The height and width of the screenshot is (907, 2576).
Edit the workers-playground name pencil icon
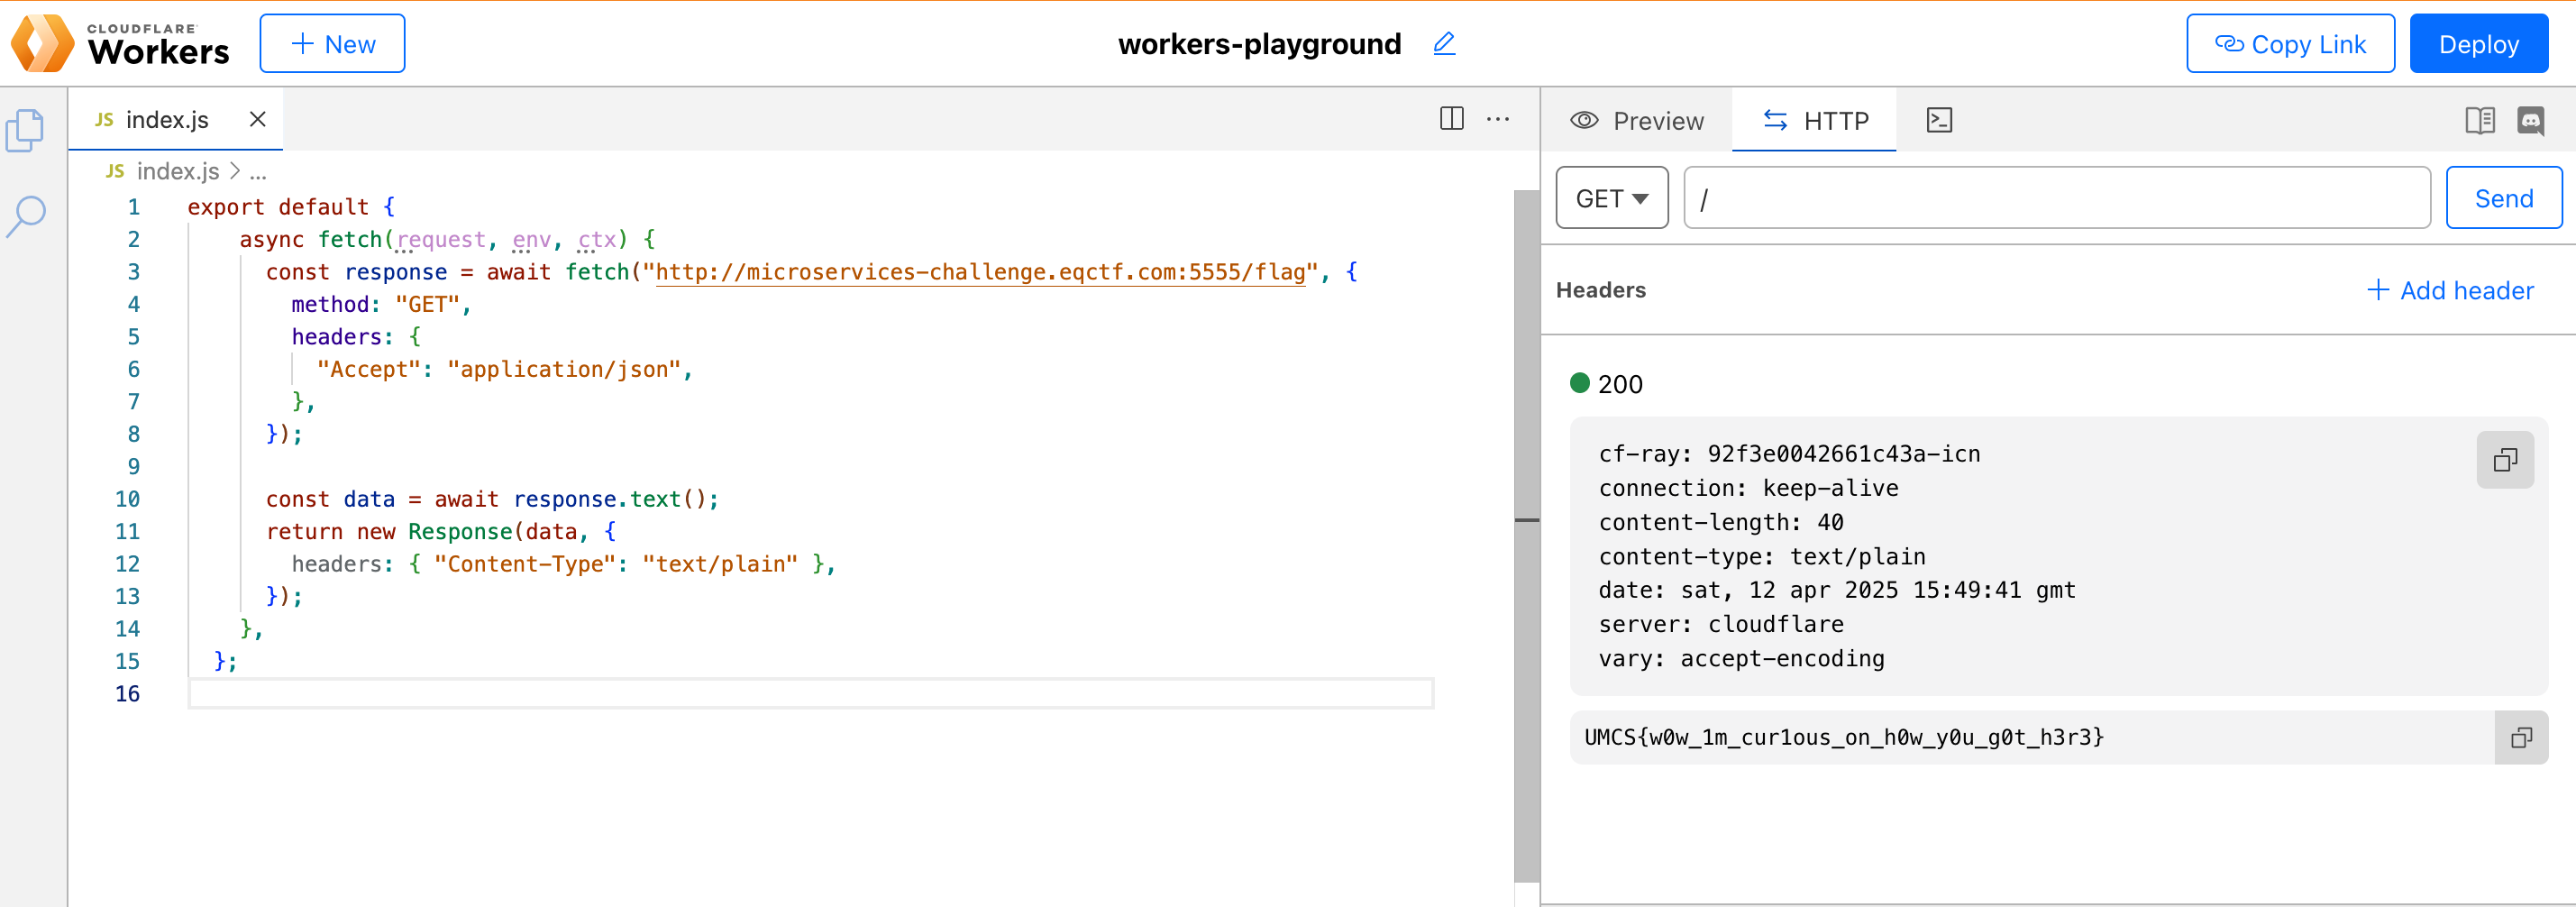pyautogui.click(x=1444, y=43)
